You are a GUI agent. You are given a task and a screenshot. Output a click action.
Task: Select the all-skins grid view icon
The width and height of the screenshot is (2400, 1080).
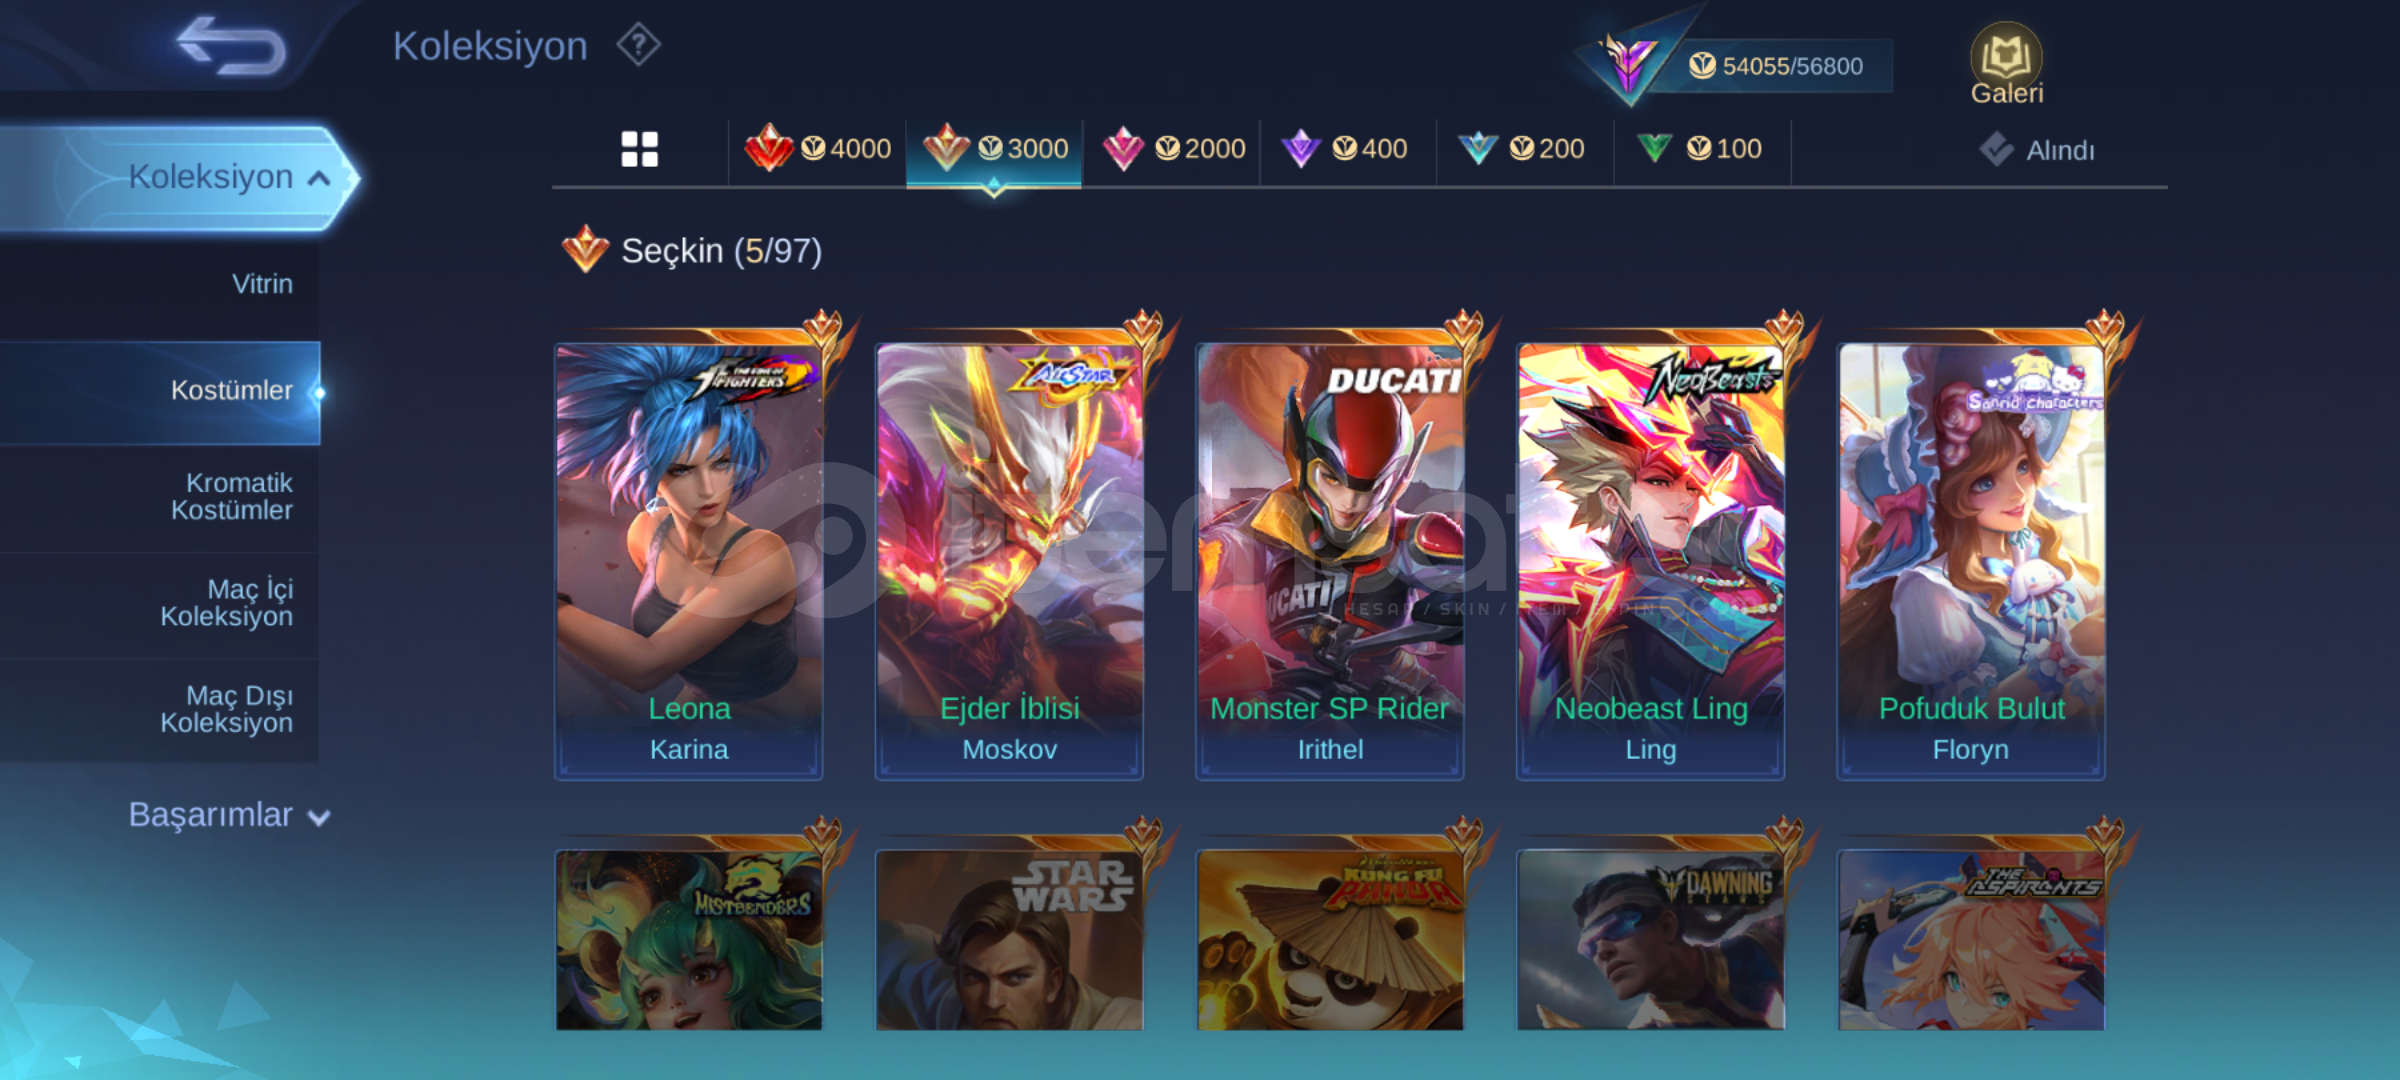[x=640, y=149]
